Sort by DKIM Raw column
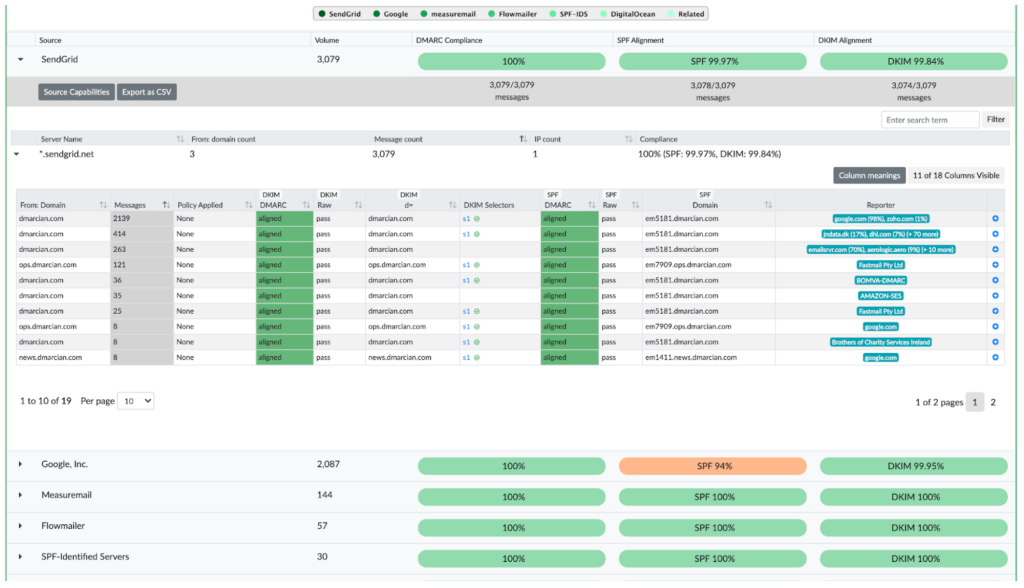 (x=358, y=205)
